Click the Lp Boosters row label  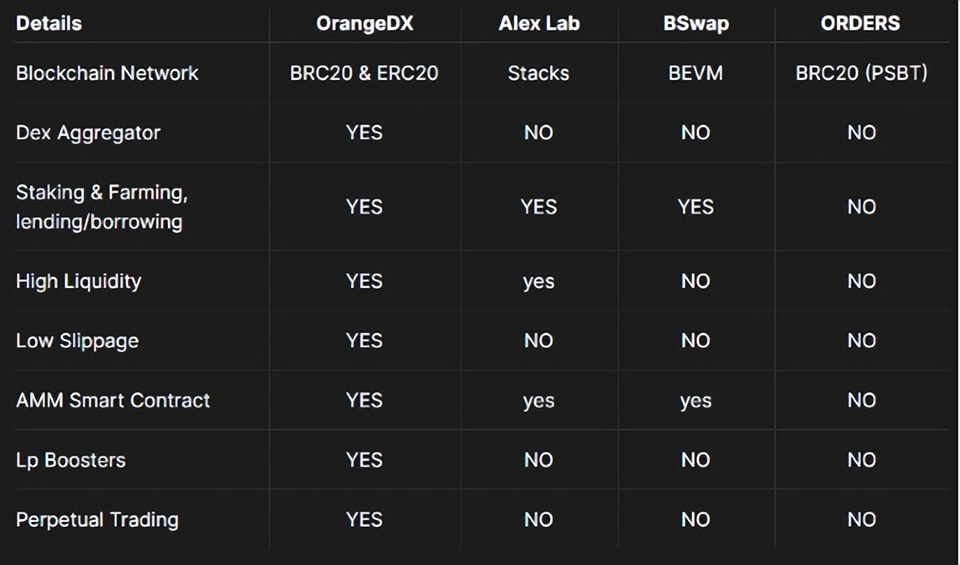pyautogui.click(x=71, y=460)
